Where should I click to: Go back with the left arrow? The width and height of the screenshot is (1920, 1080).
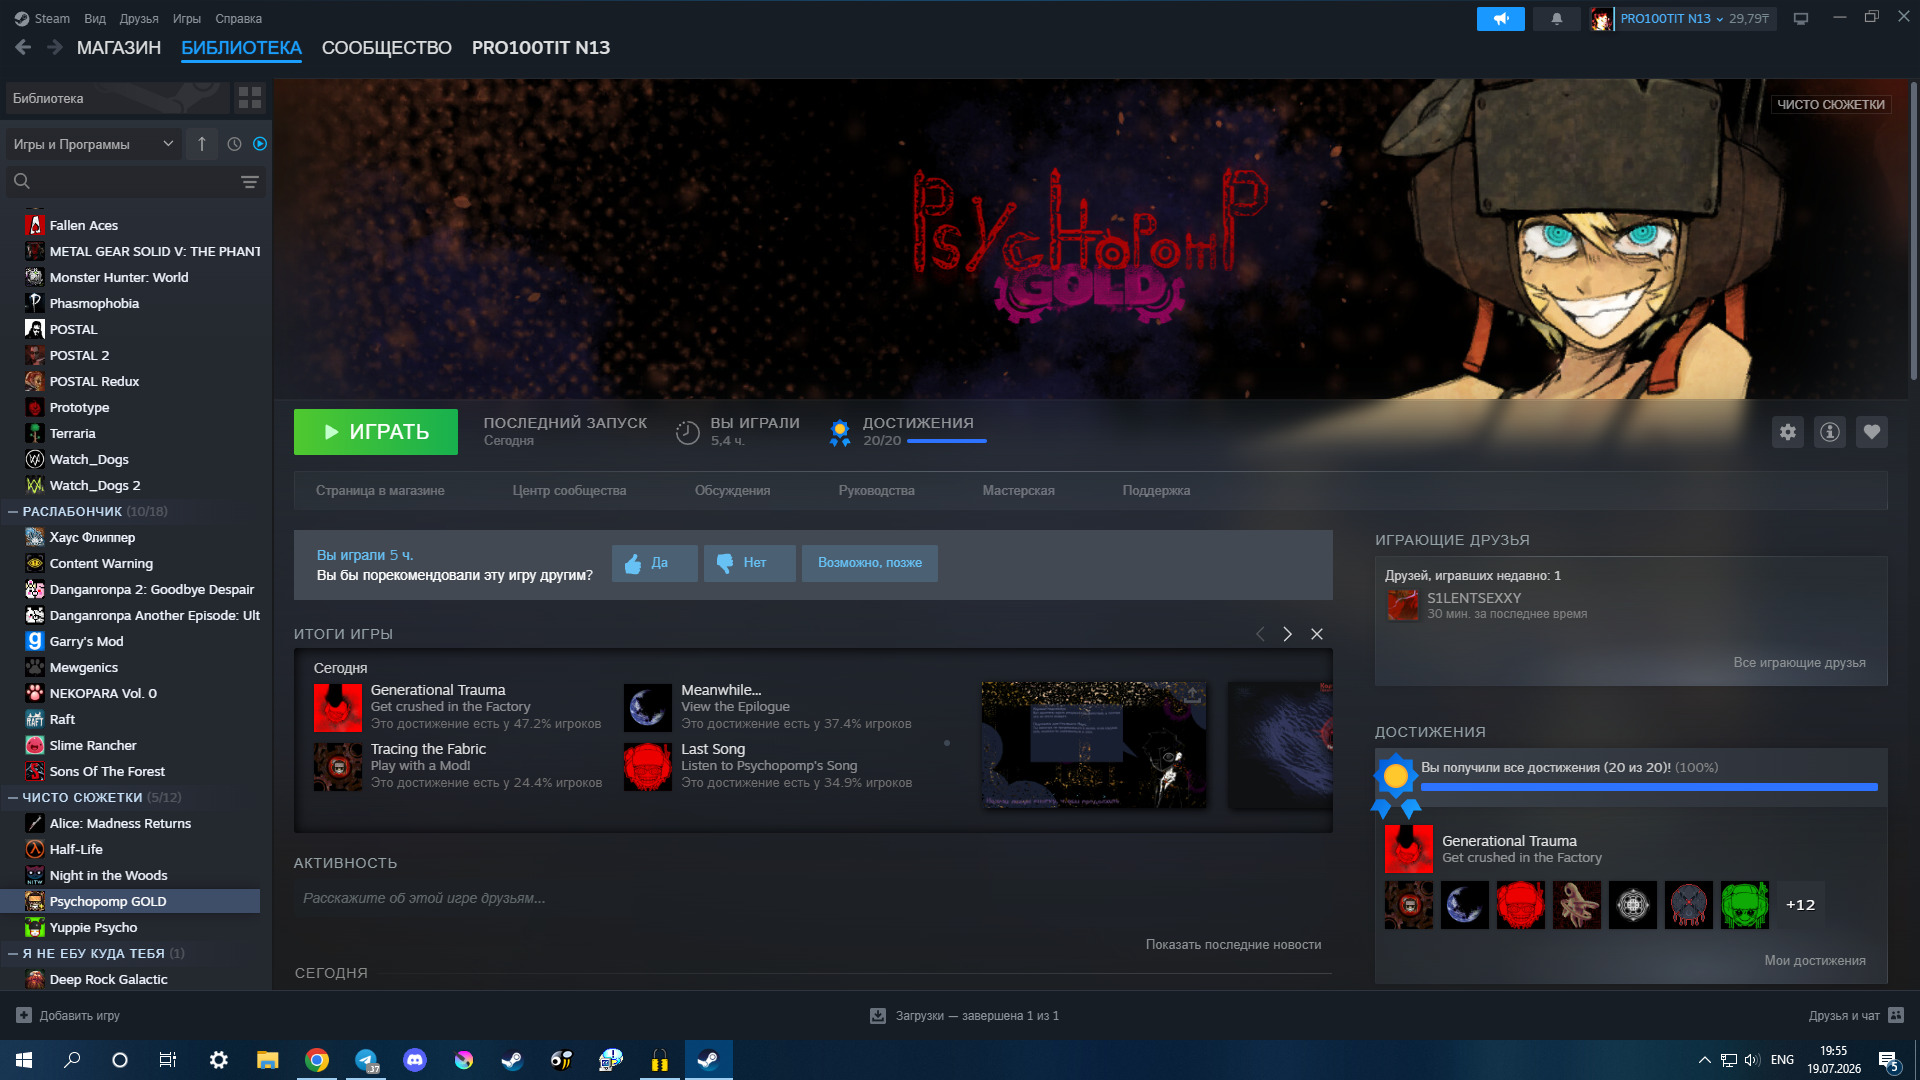[x=23, y=47]
